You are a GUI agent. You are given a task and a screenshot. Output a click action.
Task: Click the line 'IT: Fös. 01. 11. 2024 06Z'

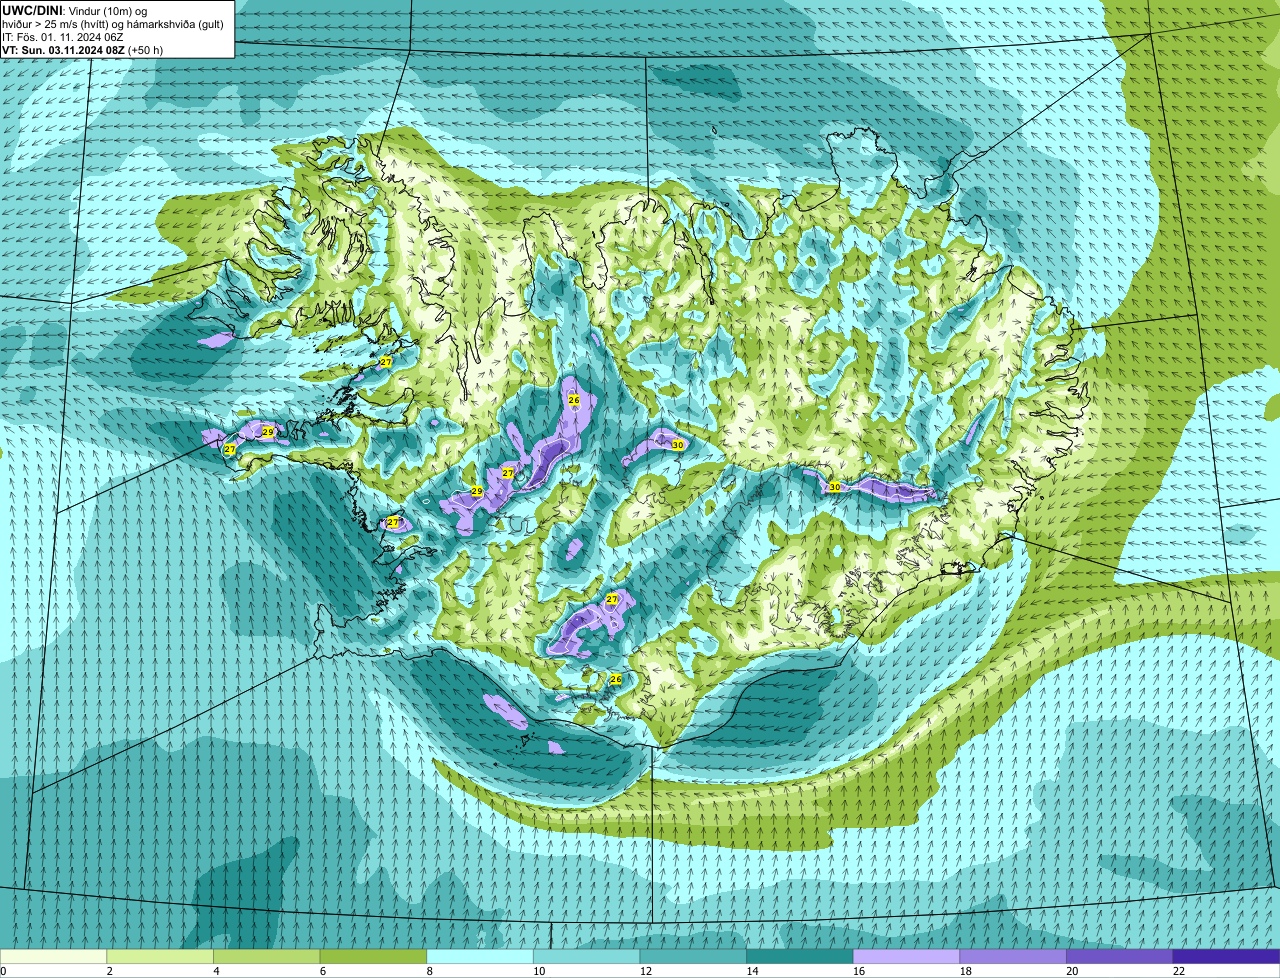click(63, 37)
